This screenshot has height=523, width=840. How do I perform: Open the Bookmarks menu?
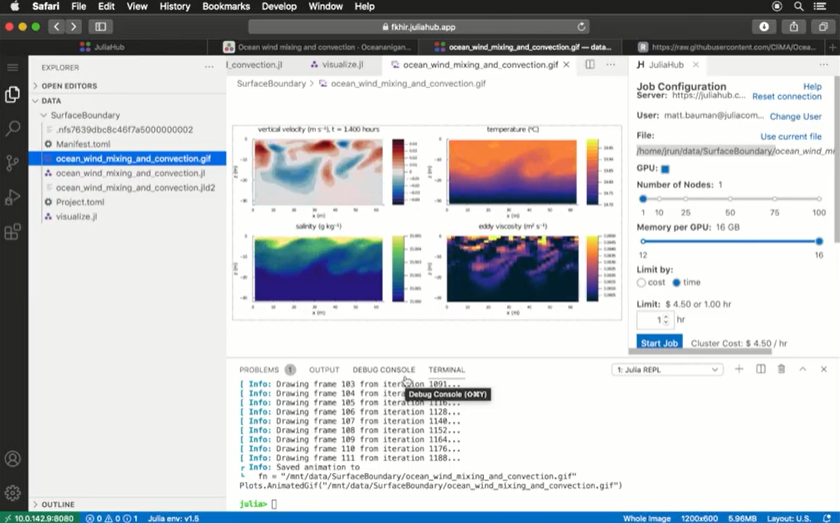226,6
